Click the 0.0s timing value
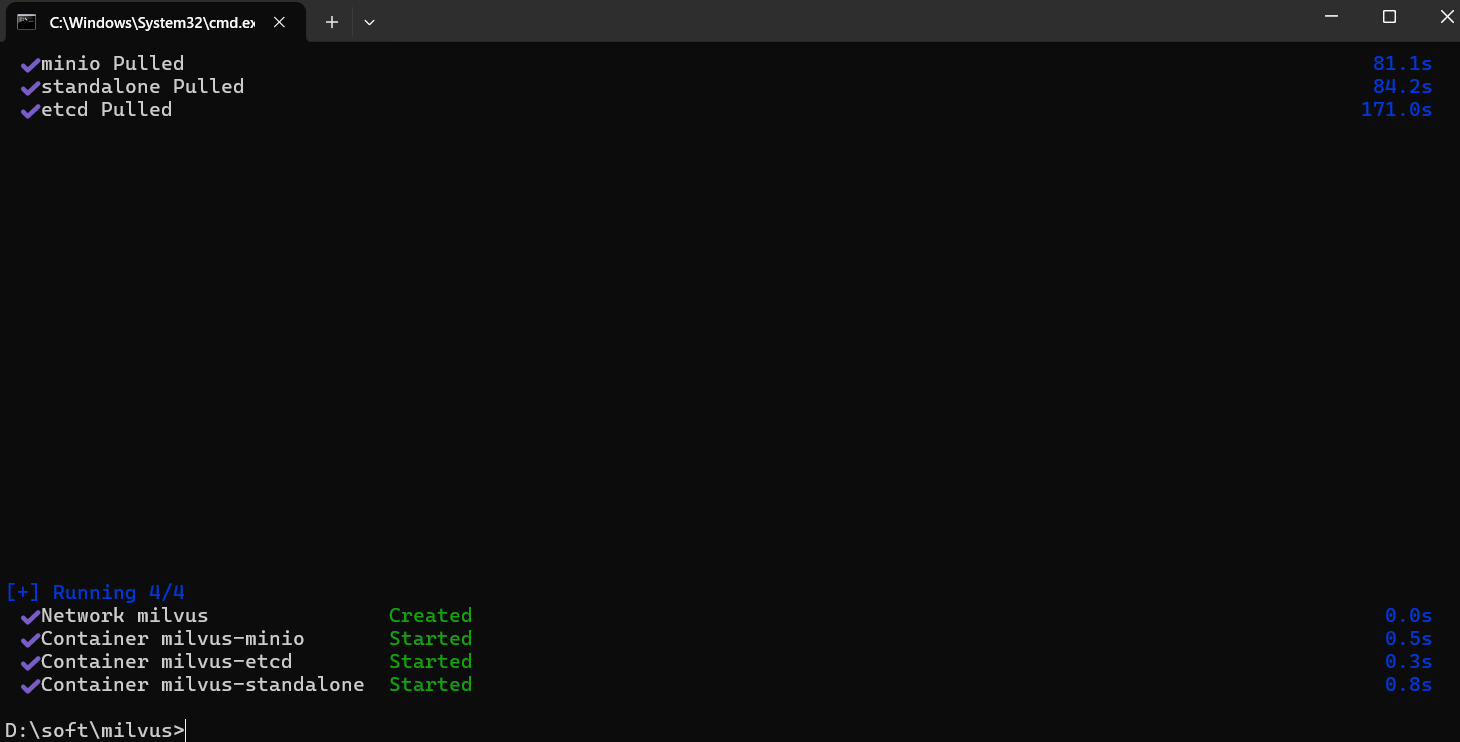Image resolution: width=1460 pixels, height=742 pixels. (x=1408, y=616)
